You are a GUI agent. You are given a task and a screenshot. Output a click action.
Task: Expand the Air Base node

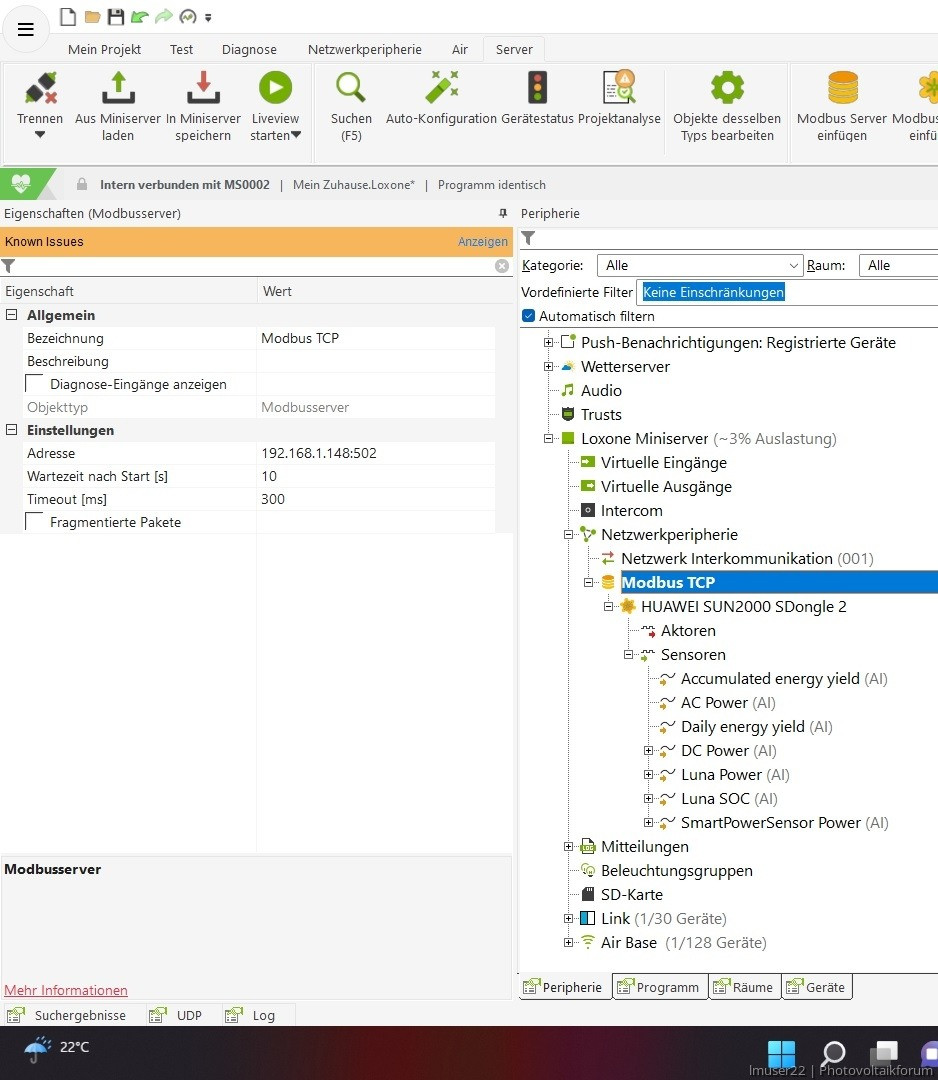coord(568,942)
